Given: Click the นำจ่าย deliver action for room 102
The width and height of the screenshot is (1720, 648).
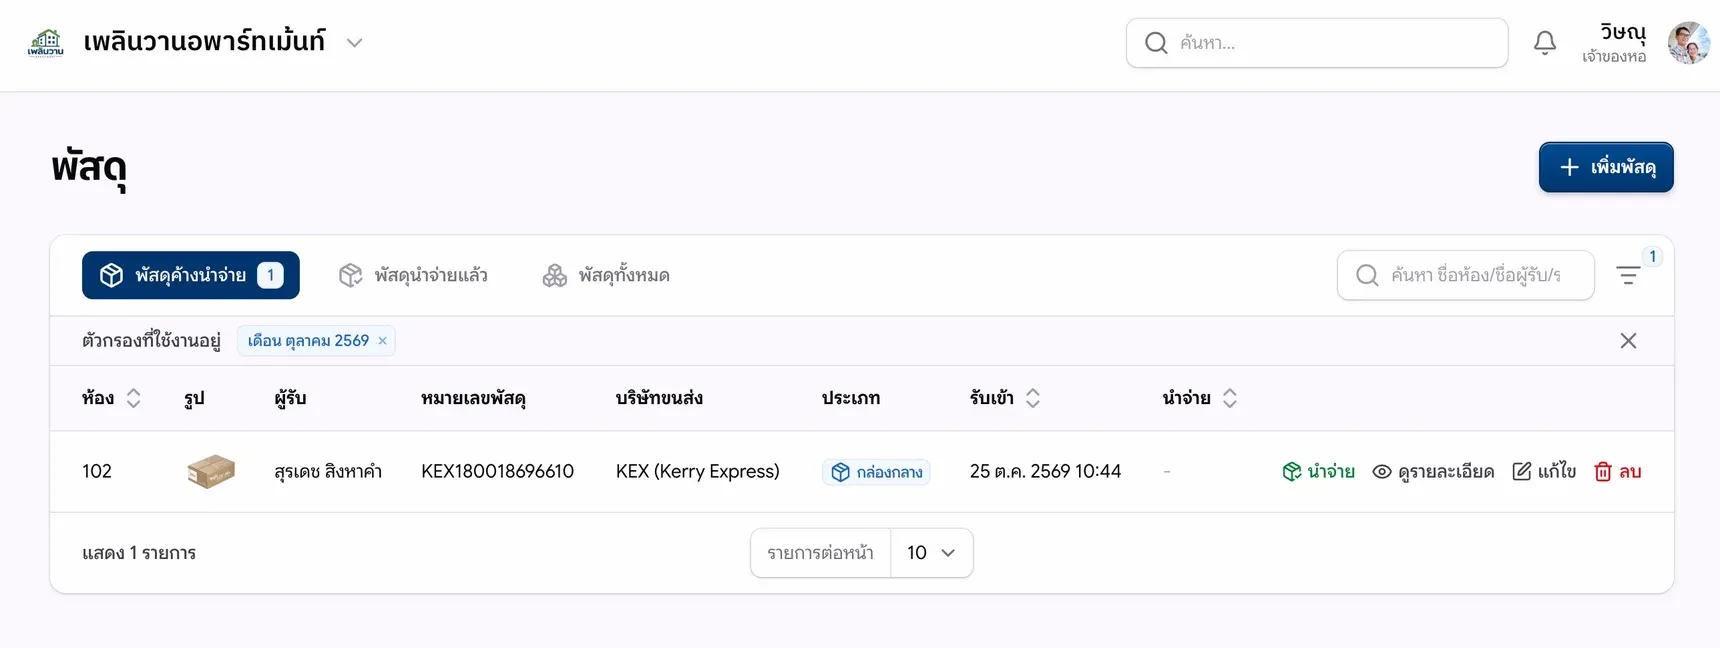Looking at the screenshot, I should pyautogui.click(x=1319, y=471).
